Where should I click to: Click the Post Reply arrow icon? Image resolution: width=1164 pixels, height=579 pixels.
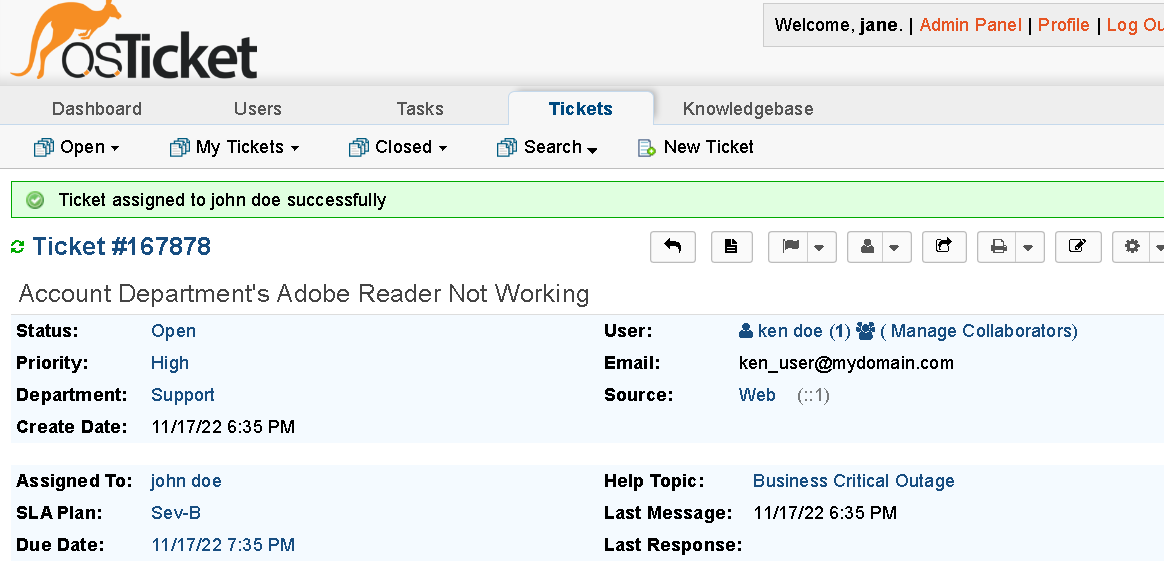click(672, 246)
